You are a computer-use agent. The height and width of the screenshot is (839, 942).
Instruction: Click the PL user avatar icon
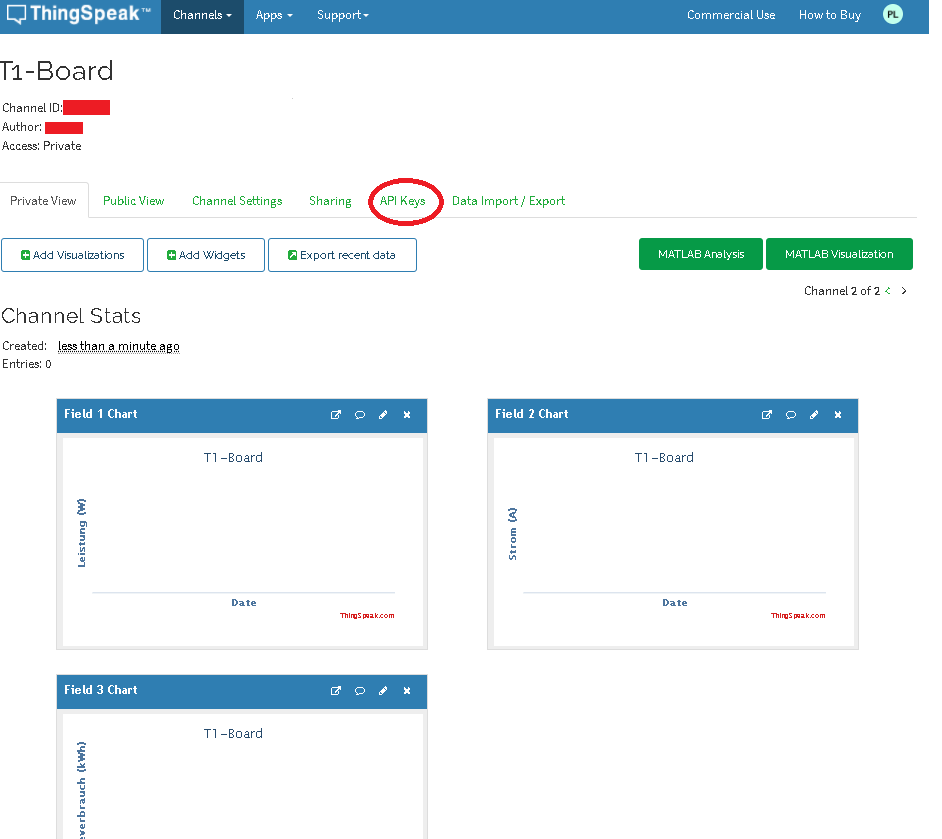click(x=892, y=15)
